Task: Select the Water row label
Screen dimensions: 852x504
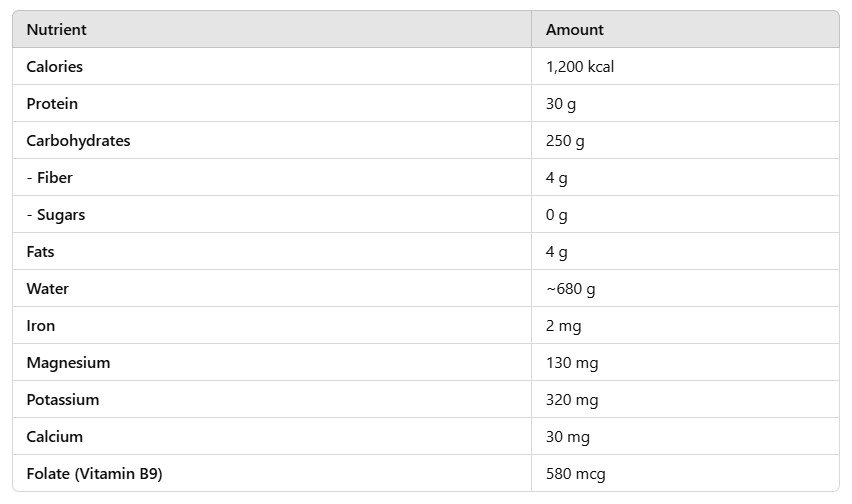Action: coord(48,288)
